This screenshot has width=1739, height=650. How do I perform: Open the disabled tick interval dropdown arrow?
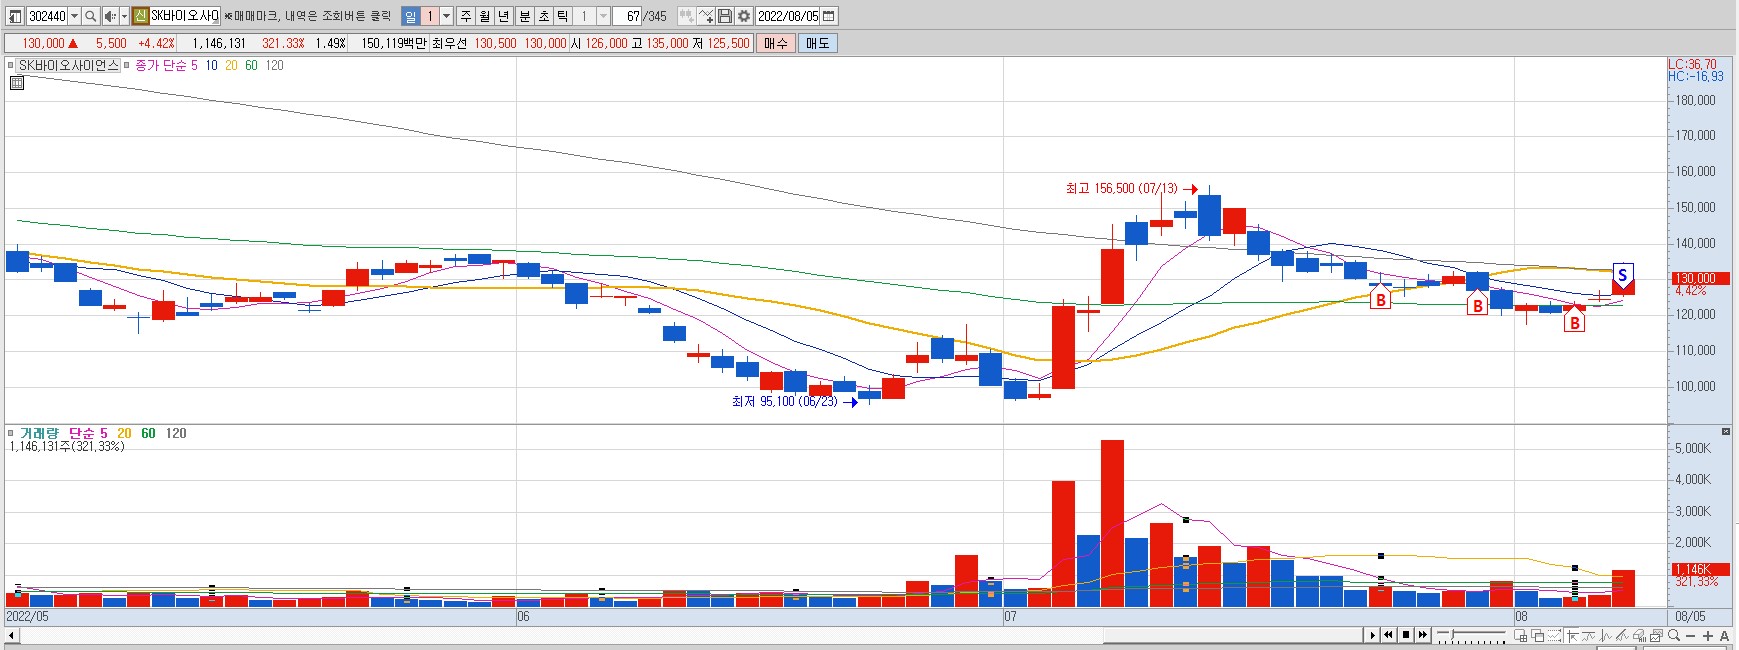(x=603, y=16)
